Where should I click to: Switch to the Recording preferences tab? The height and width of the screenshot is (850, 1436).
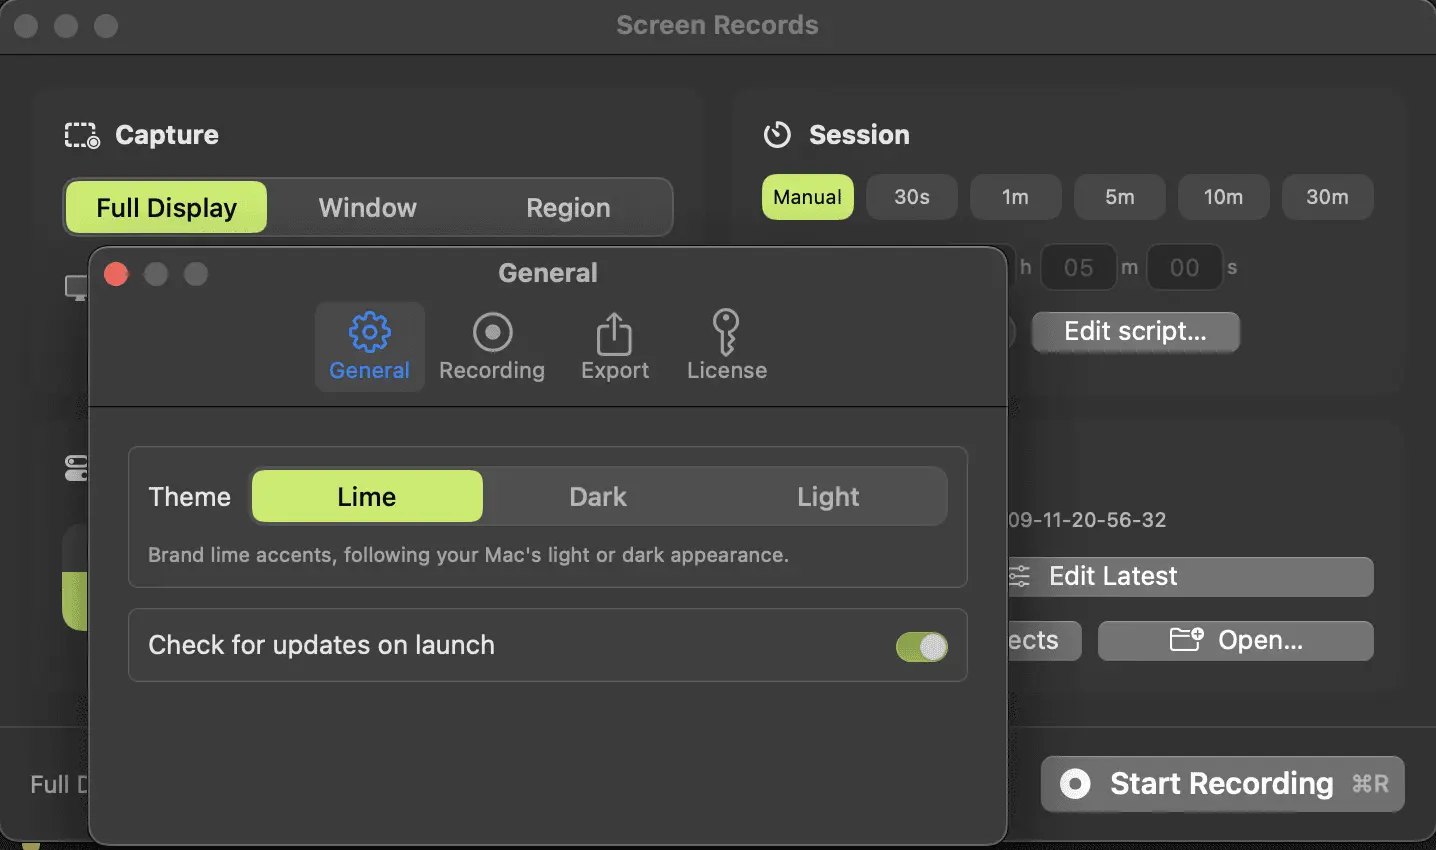tap(492, 347)
